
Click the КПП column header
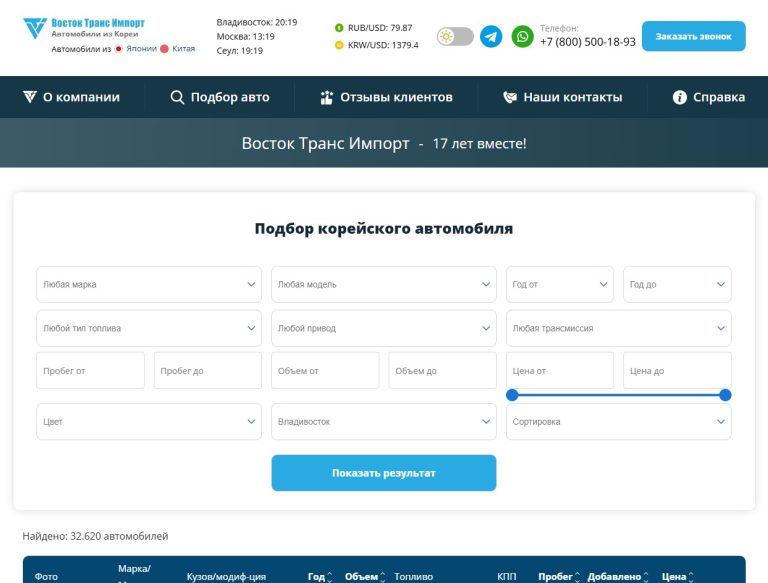[506, 577]
